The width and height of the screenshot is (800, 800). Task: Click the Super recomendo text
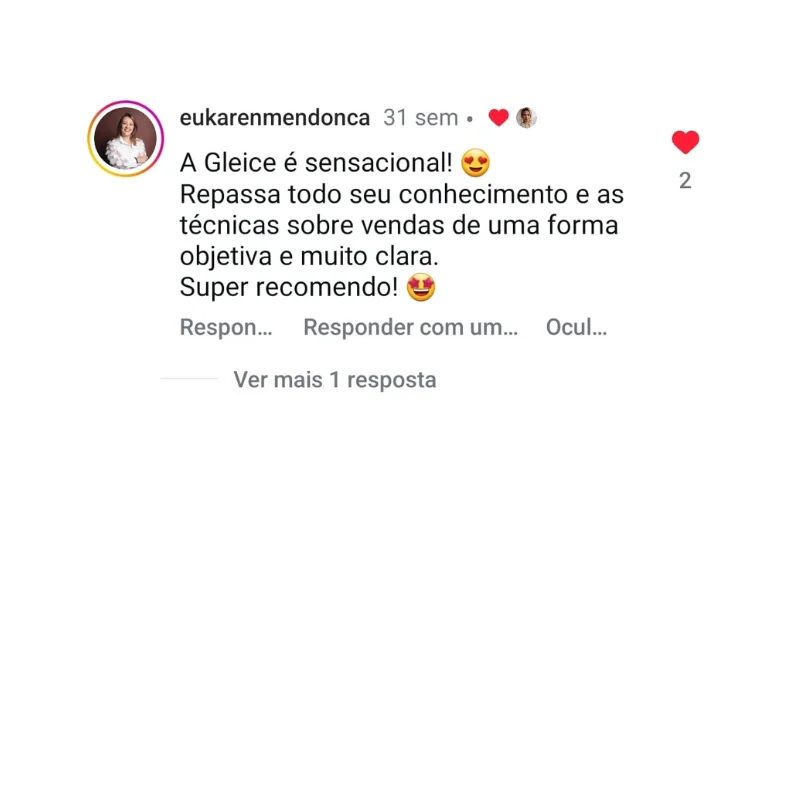click(x=289, y=287)
